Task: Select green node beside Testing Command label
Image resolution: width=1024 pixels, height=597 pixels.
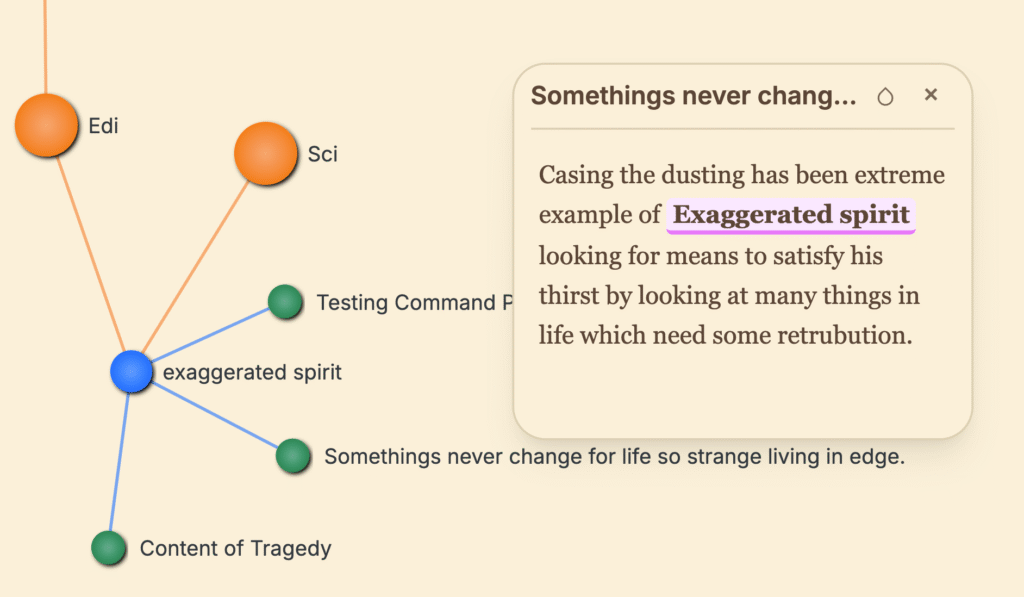Action: pyautogui.click(x=286, y=302)
